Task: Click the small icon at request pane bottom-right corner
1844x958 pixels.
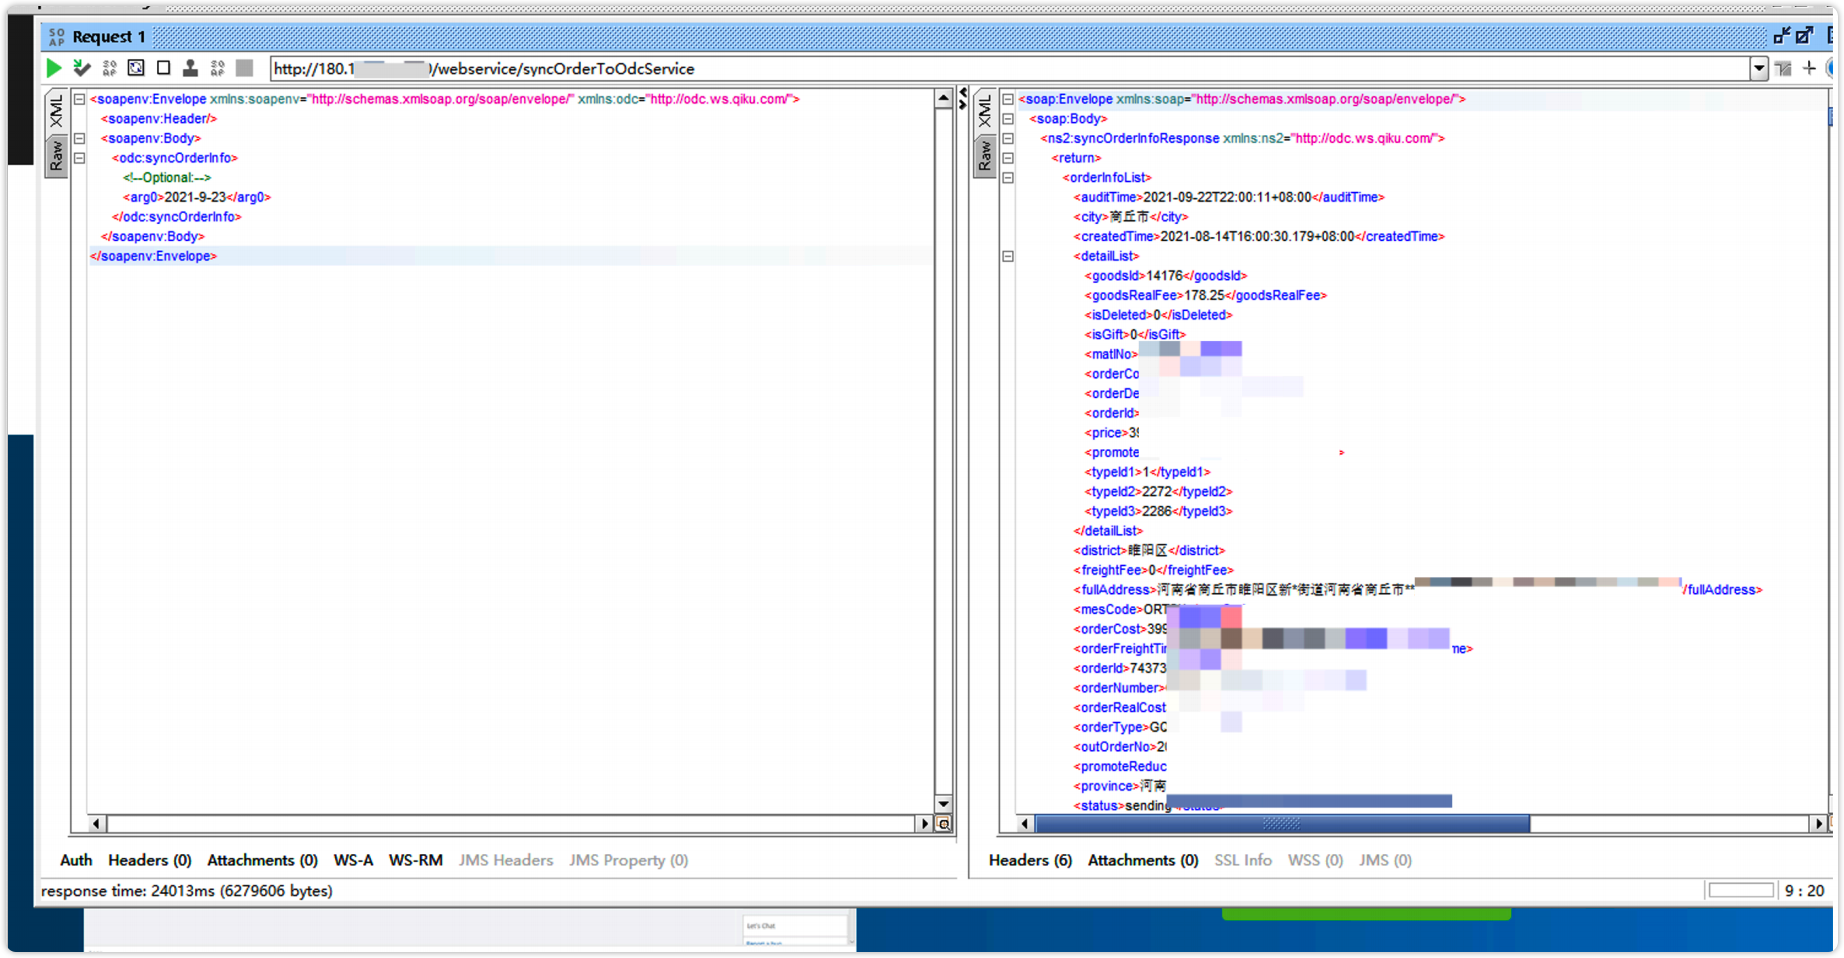Action: [x=943, y=824]
